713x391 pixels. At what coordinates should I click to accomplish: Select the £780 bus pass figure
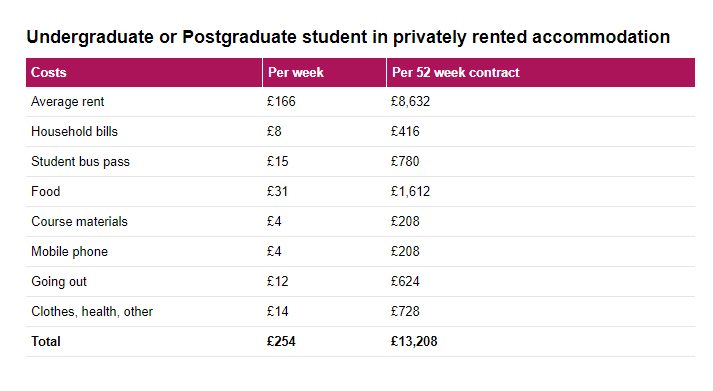pos(405,161)
